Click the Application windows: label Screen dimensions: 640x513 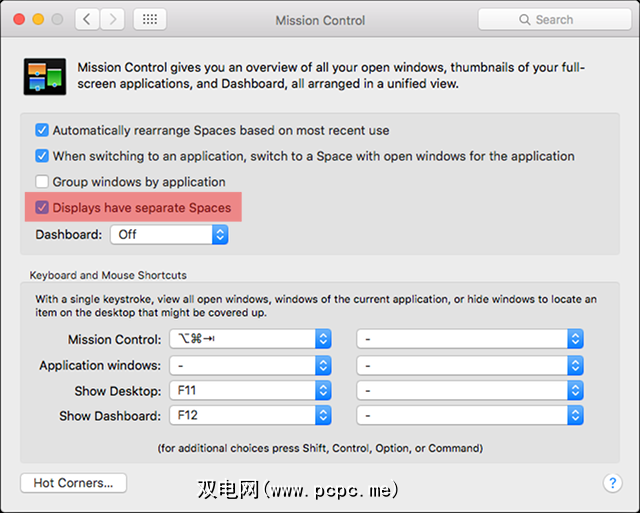click(x=100, y=365)
